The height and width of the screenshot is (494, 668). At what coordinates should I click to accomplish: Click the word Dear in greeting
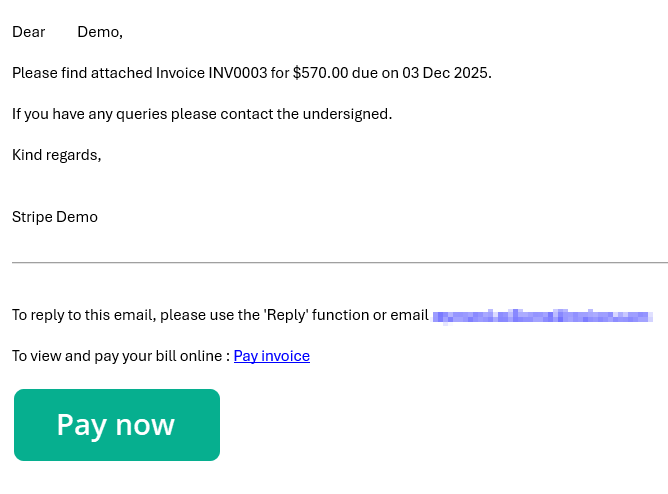pyautogui.click(x=29, y=32)
